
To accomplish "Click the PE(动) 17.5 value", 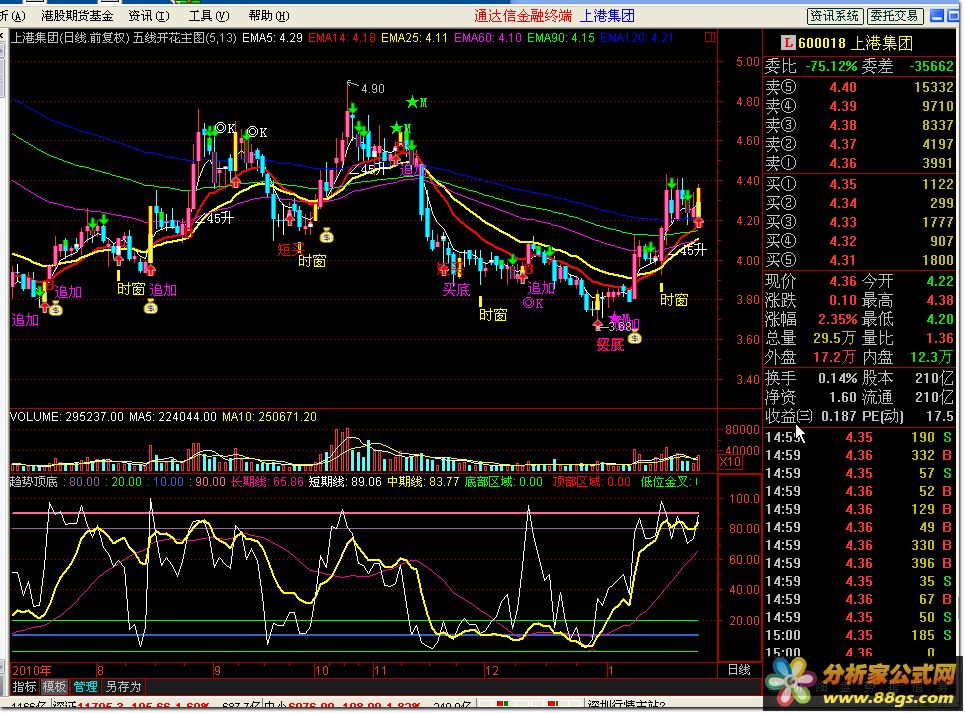I will 940,416.
